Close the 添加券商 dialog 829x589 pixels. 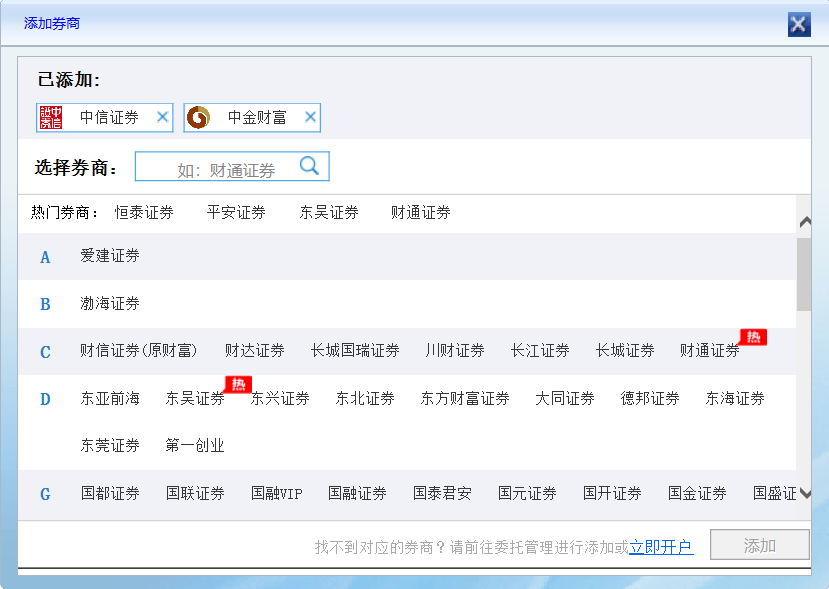(799, 24)
